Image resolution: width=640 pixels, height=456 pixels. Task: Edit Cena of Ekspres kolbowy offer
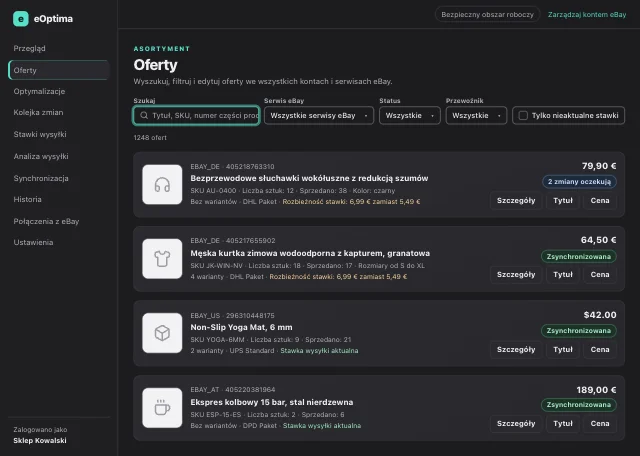[x=600, y=424]
